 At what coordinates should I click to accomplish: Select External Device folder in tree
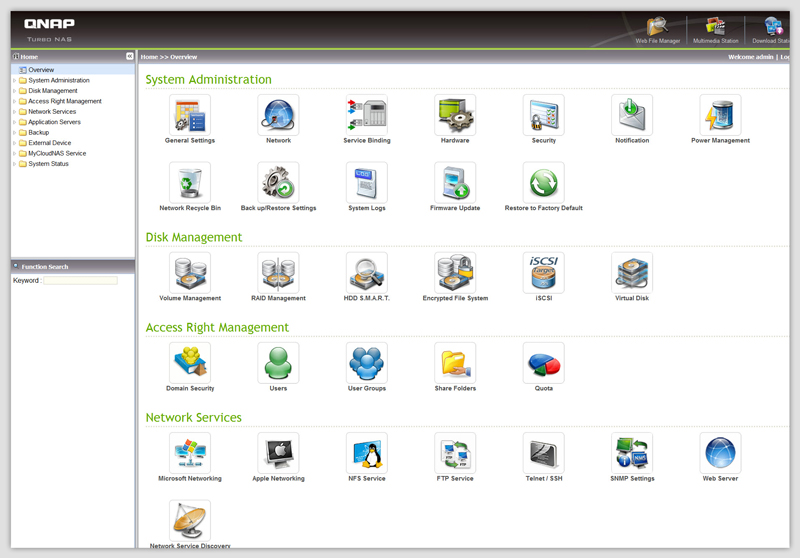click(45, 143)
